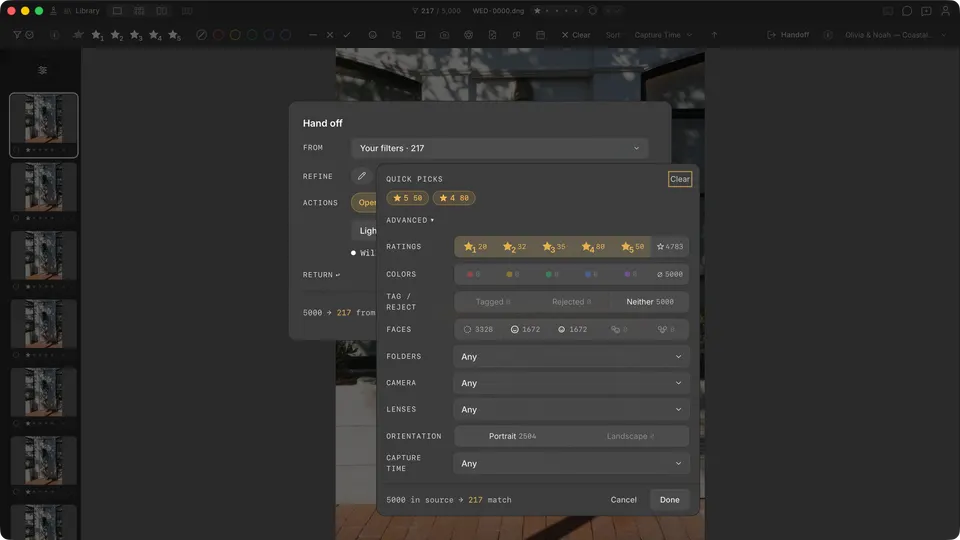
Task: Click the single image view icon
Action: (117, 11)
